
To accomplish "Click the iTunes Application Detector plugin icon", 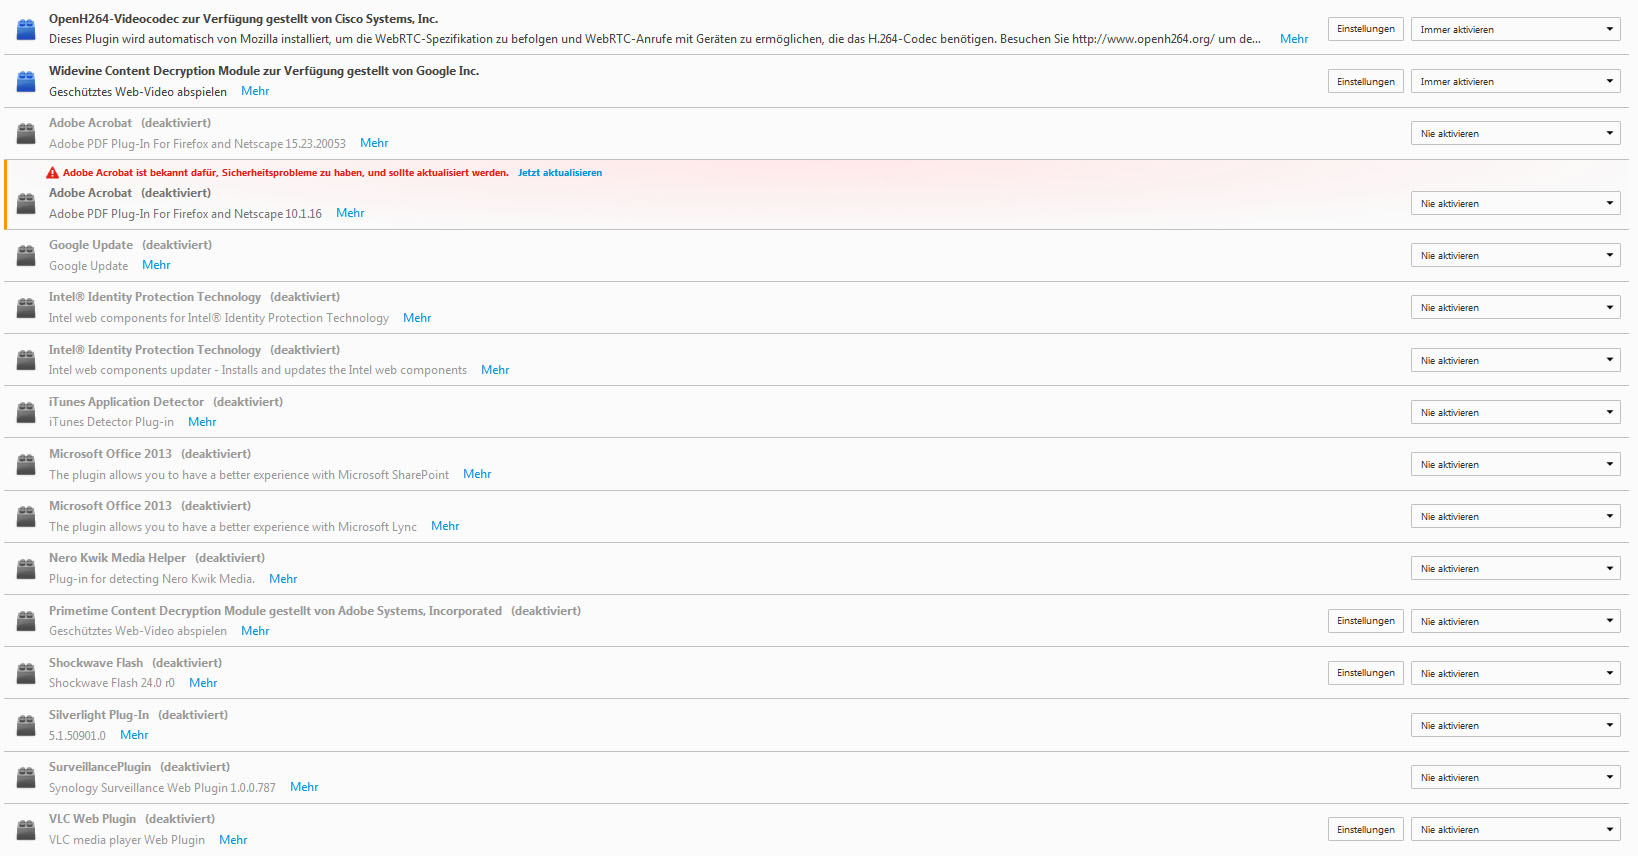I will click(26, 412).
